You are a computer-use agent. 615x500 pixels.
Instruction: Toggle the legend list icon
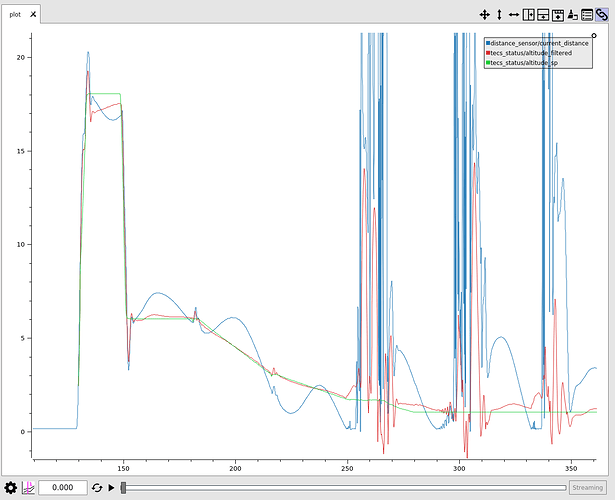[587, 15]
